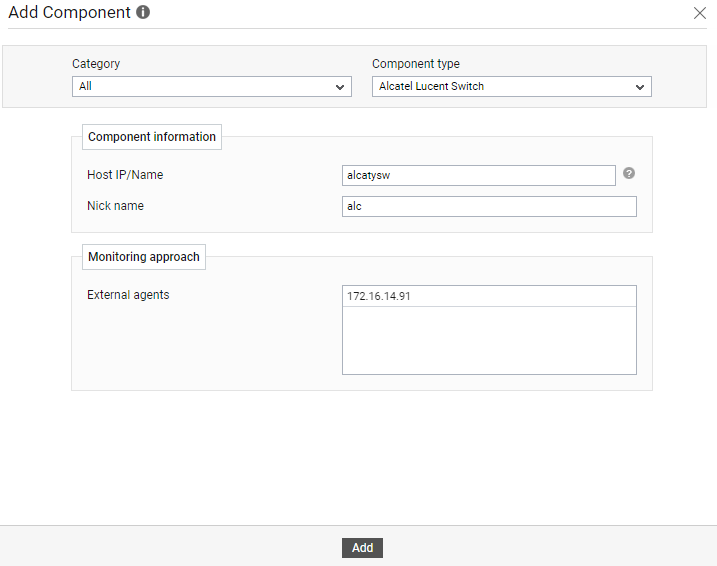The image size is (717, 566).
Task: Click the info icon beside Add Component
Action: [x=143, y=12]
